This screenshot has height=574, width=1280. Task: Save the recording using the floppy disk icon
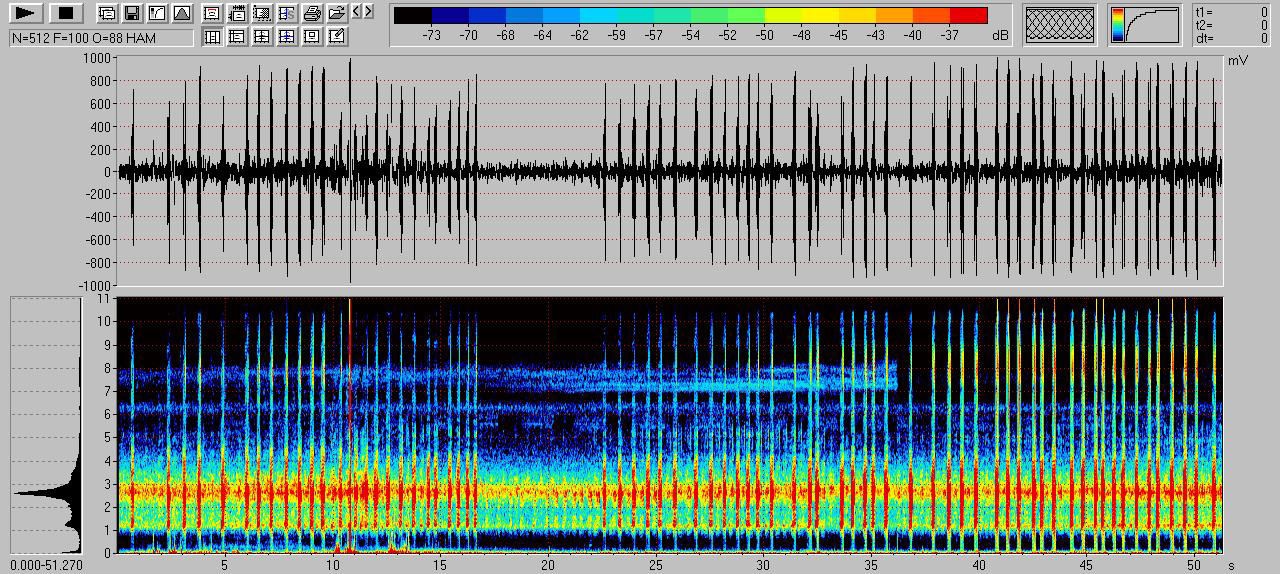pos(131,14)
